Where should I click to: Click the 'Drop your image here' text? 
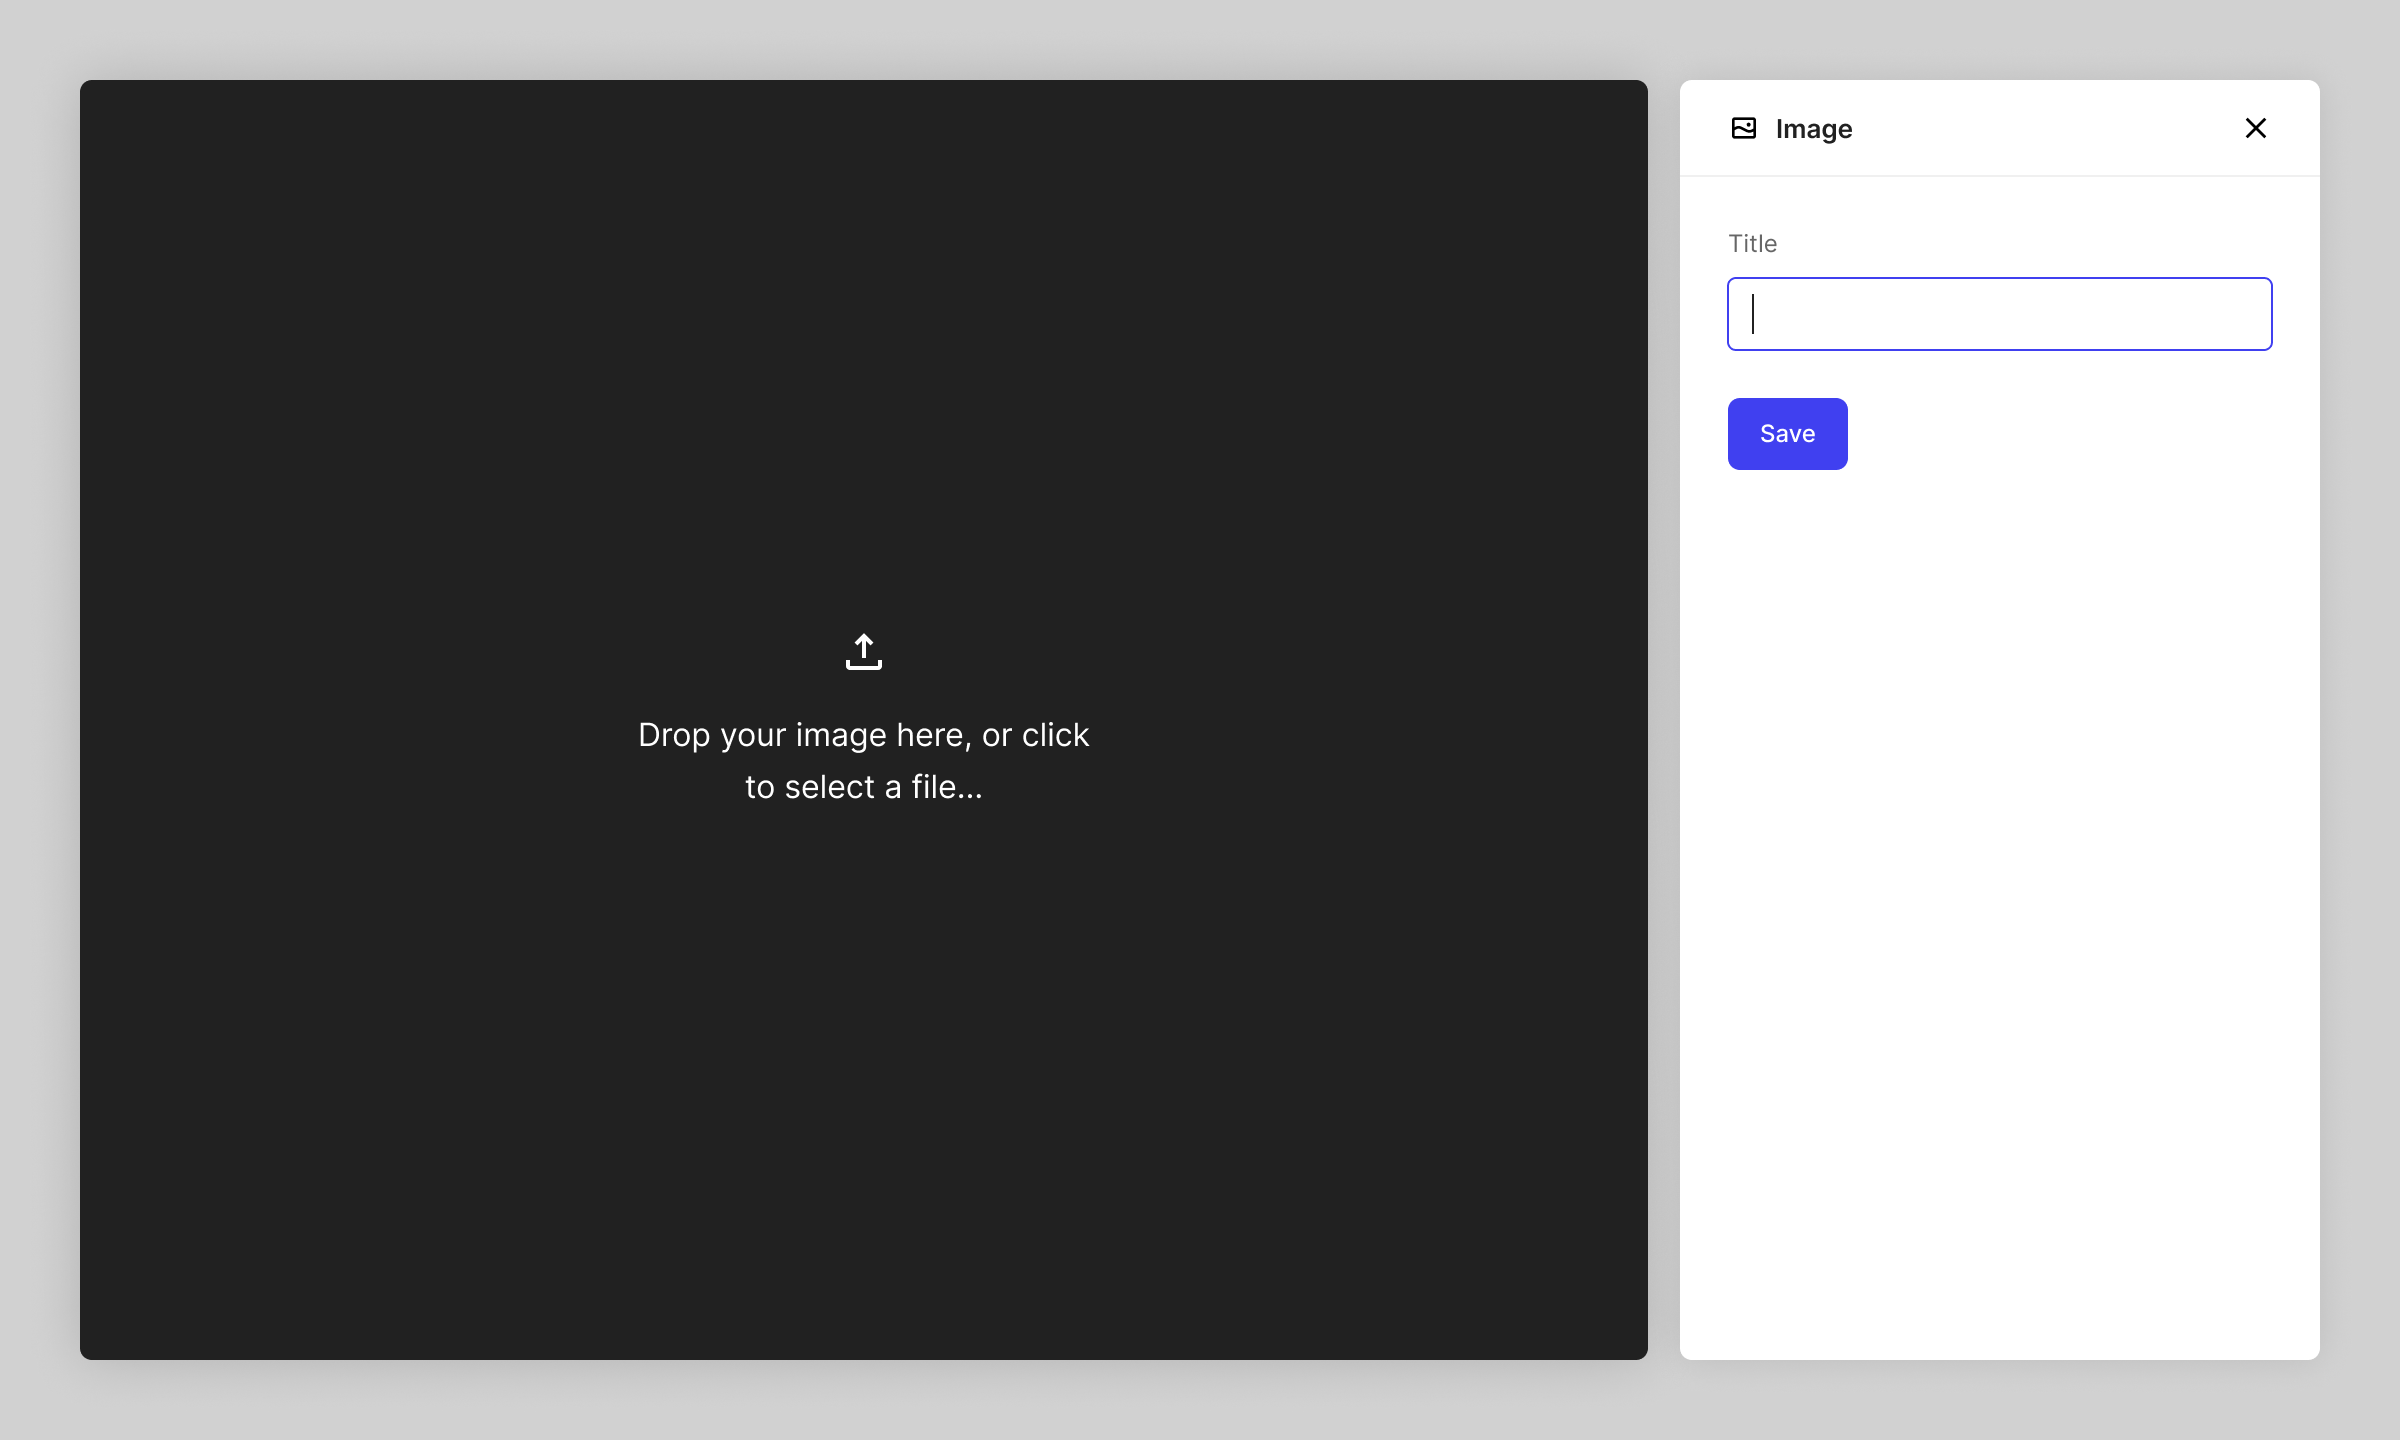(863, 735)
